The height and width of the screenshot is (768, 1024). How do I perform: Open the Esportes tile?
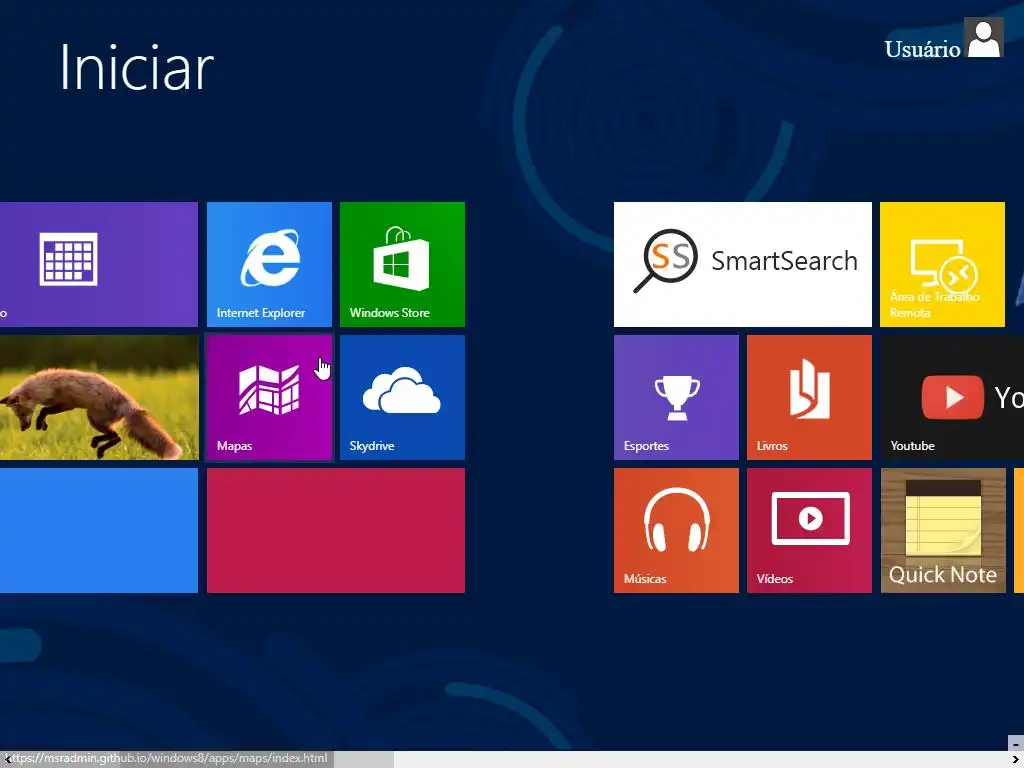coord(676,398)
